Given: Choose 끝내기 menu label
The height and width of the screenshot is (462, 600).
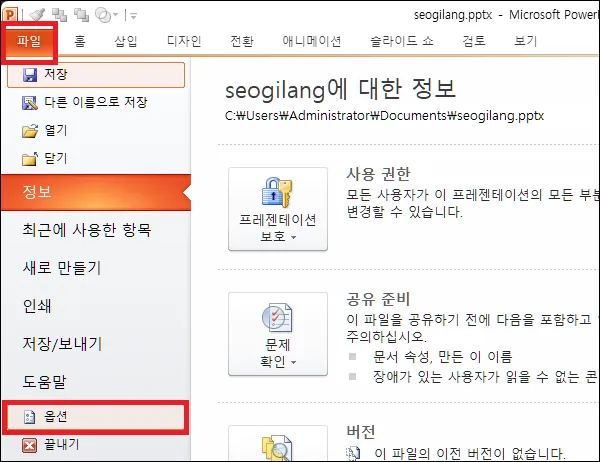Looking at the screenshot, I should click(62, 444).
